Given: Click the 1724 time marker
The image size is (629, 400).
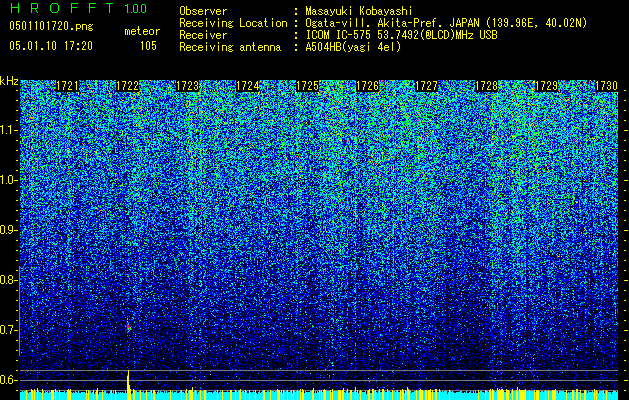Looking at the screenshot, I should tap(248, 86).
